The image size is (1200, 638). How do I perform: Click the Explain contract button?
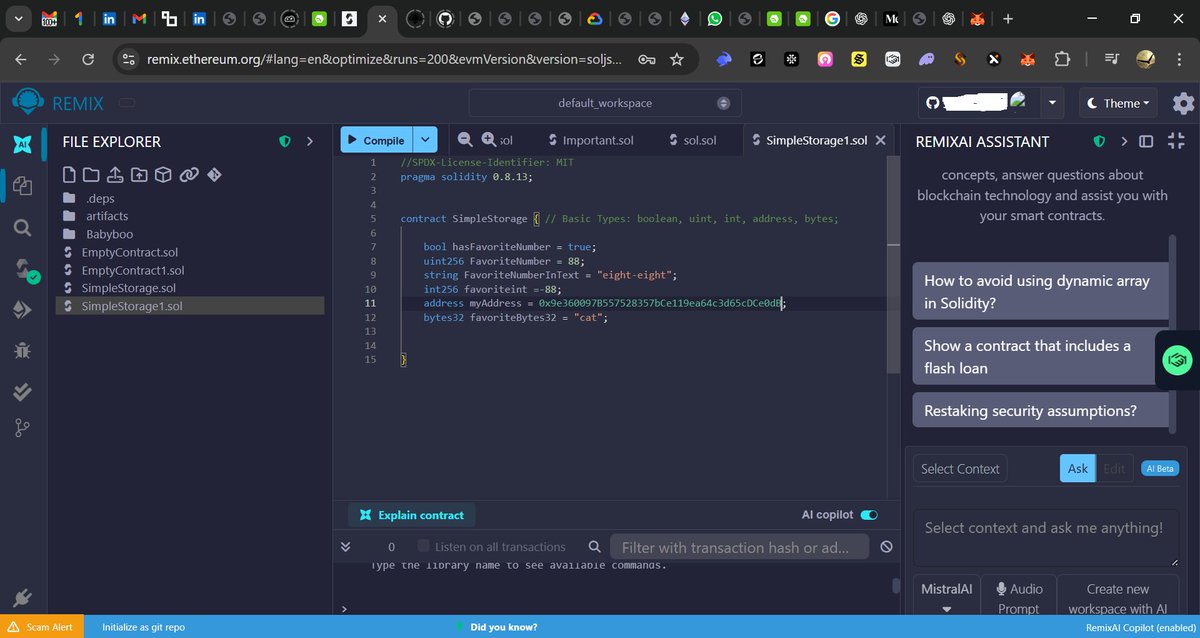click(x=411, y=514)
